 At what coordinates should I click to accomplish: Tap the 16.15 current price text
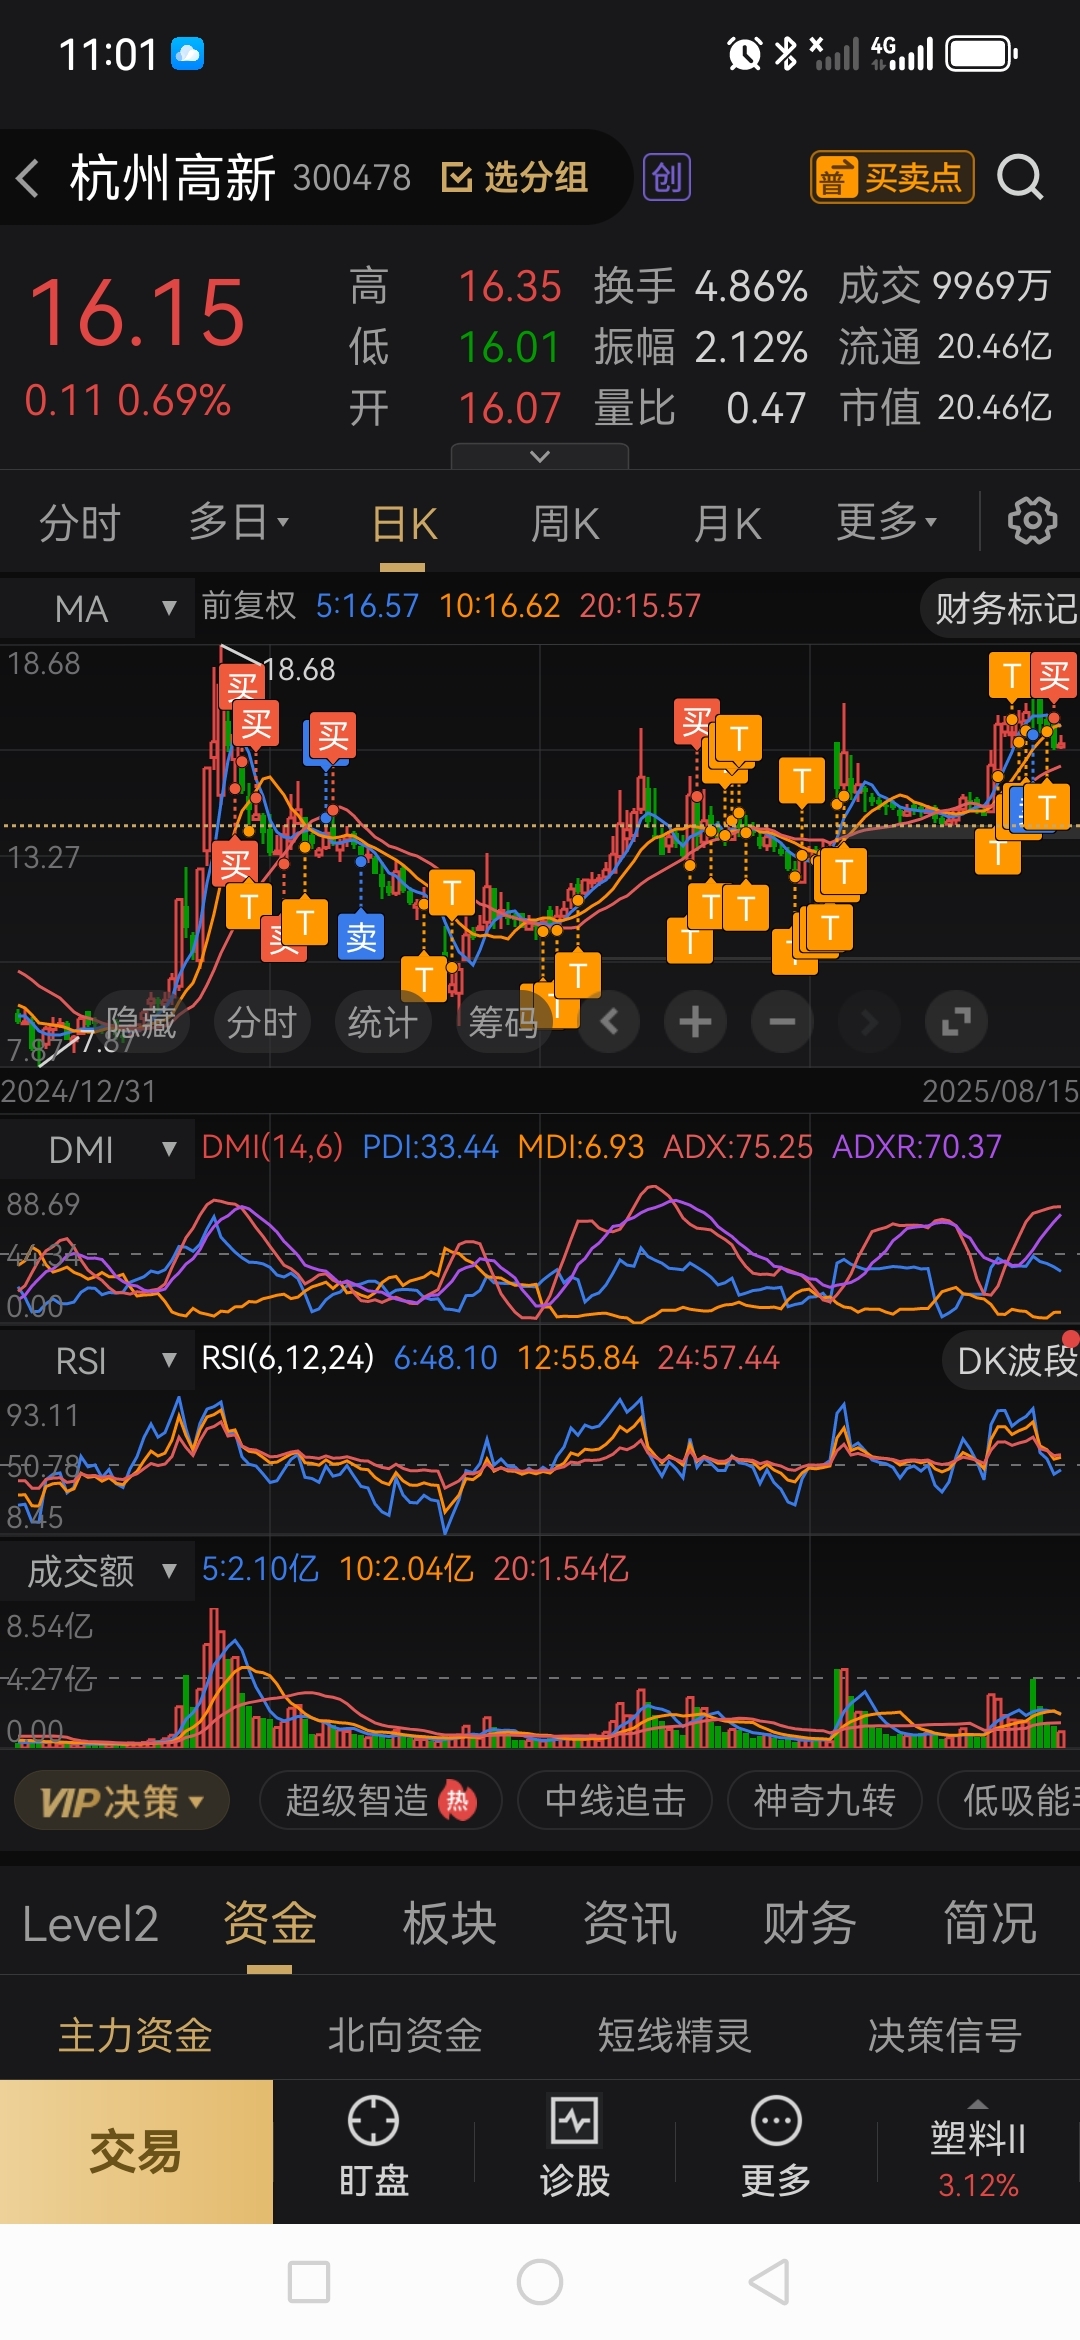point(137,314)
